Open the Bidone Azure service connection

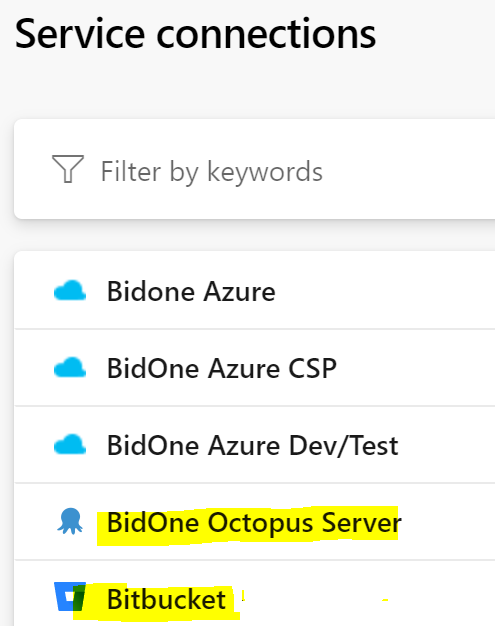coord(191,291)
